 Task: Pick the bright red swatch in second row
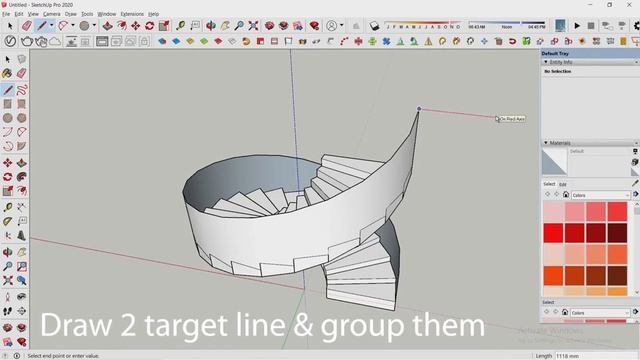pos(553,233)
